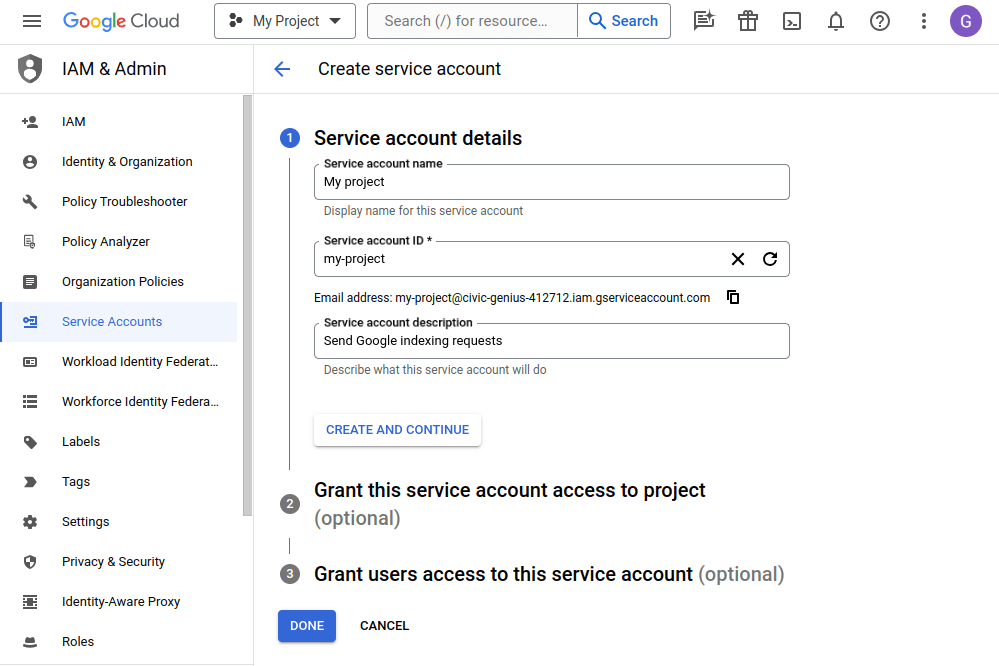Open Policy Troubleshooter page

125,202
